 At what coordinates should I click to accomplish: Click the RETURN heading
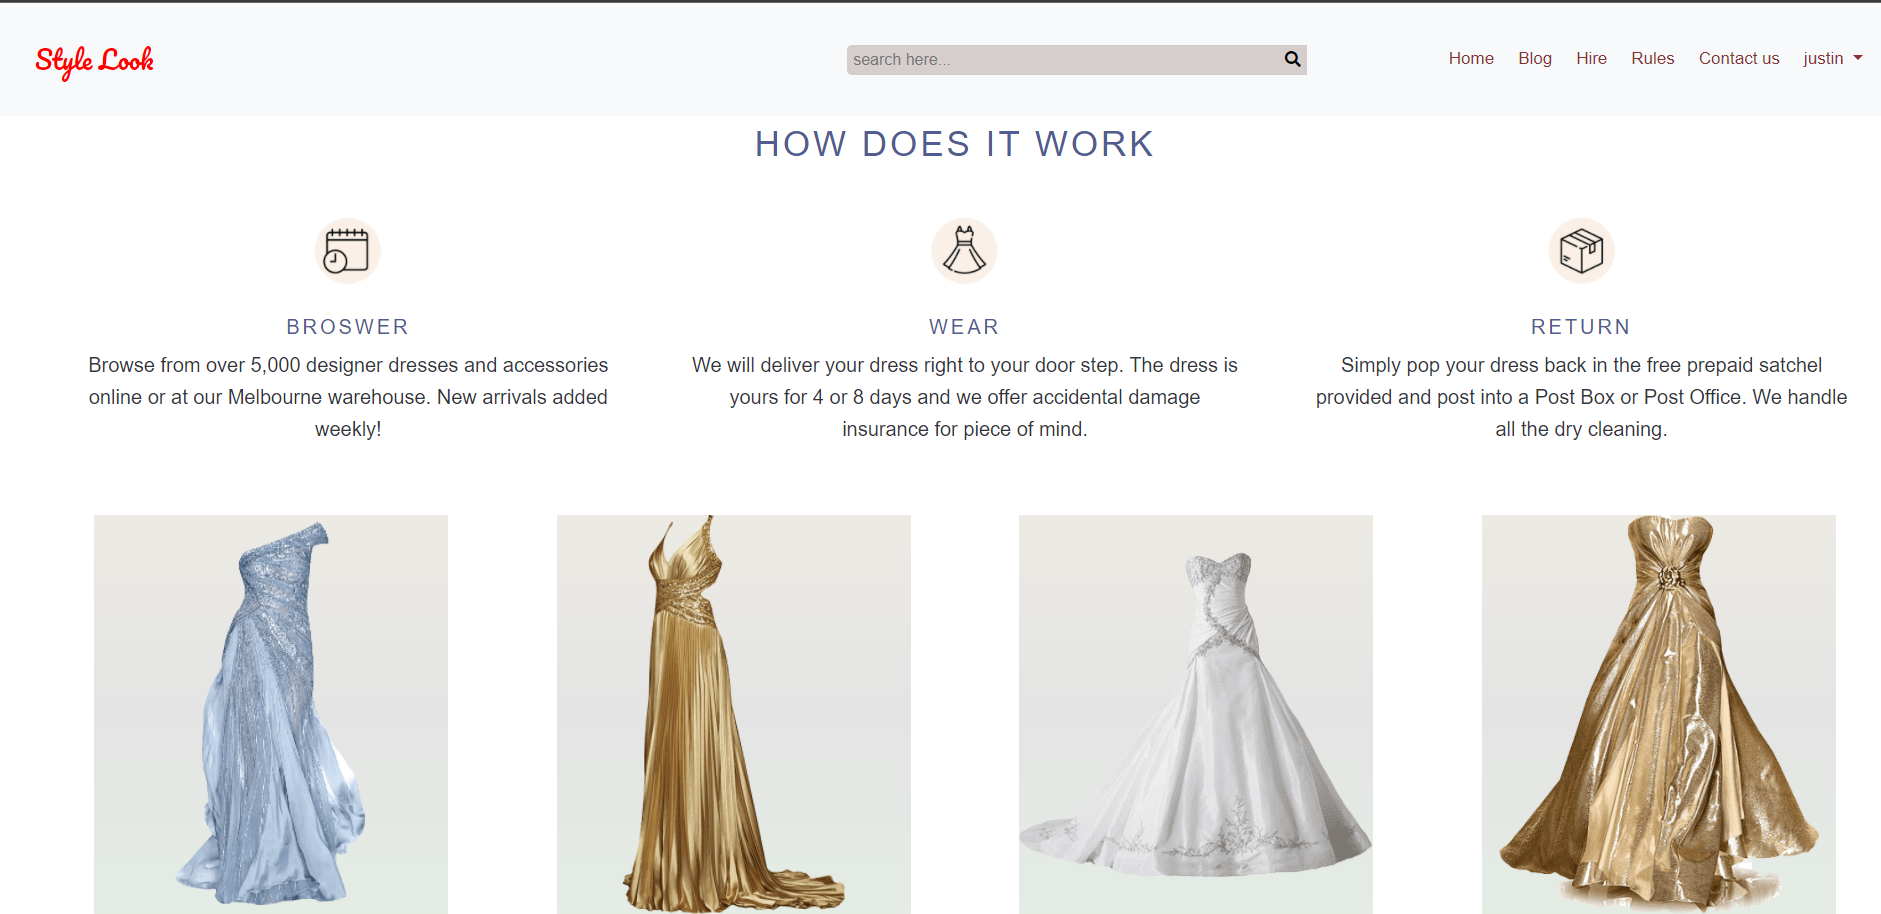[x=1581, y=327]
